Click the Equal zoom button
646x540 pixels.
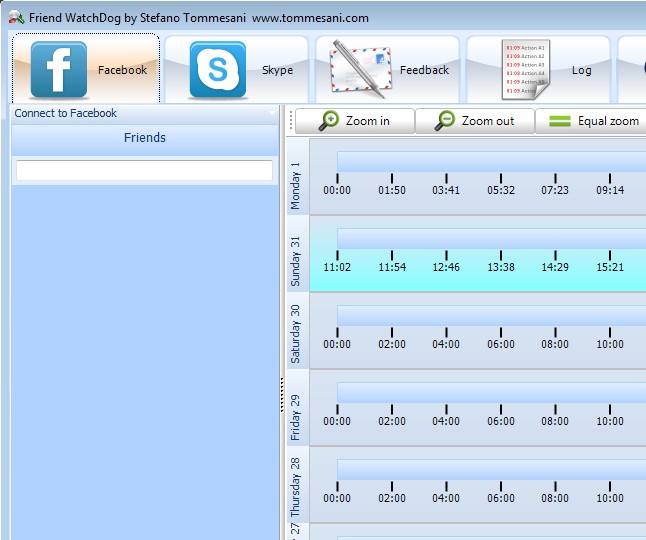591,121
